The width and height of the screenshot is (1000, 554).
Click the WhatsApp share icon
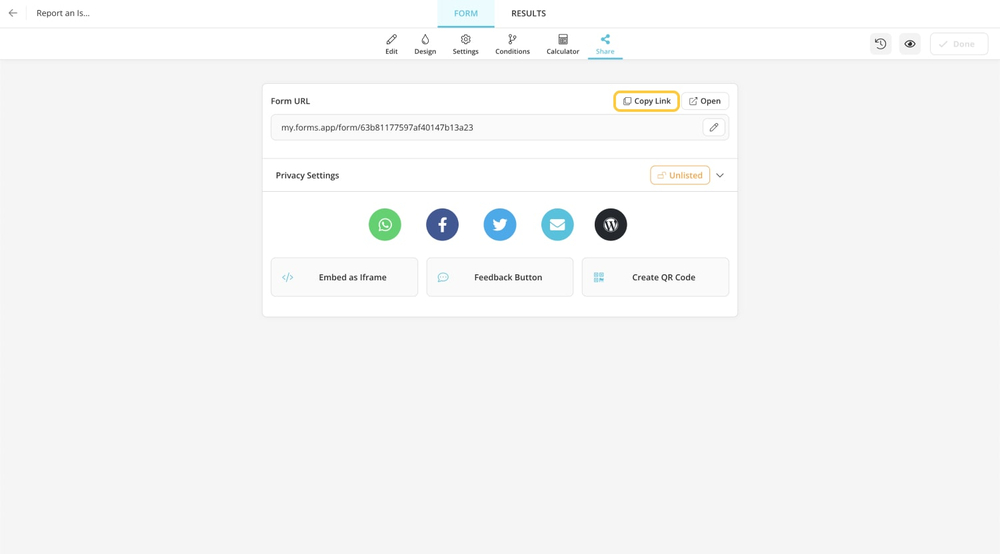tap(385, 225)
